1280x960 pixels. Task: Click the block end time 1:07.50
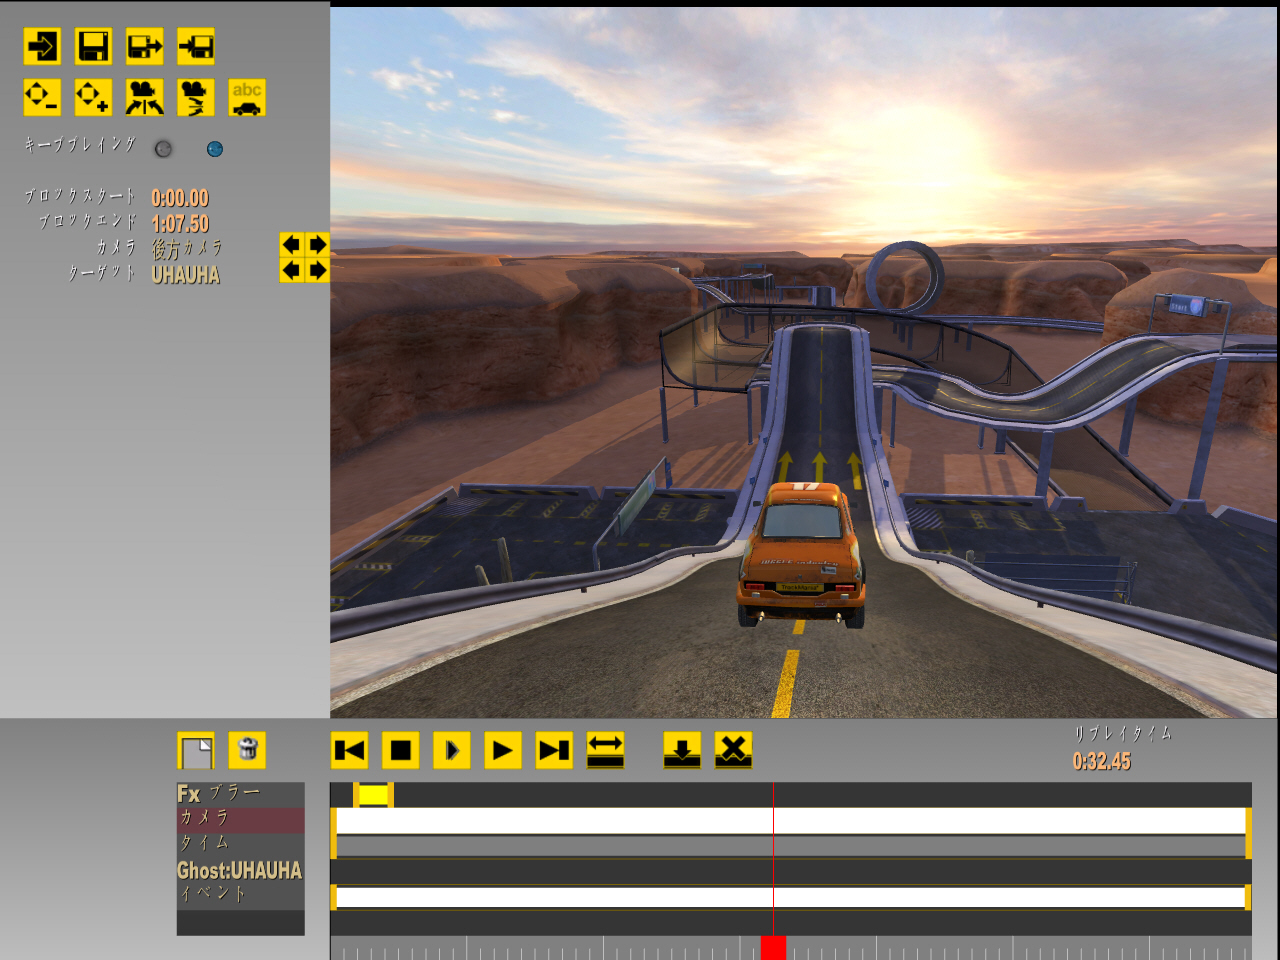[180, 223]
